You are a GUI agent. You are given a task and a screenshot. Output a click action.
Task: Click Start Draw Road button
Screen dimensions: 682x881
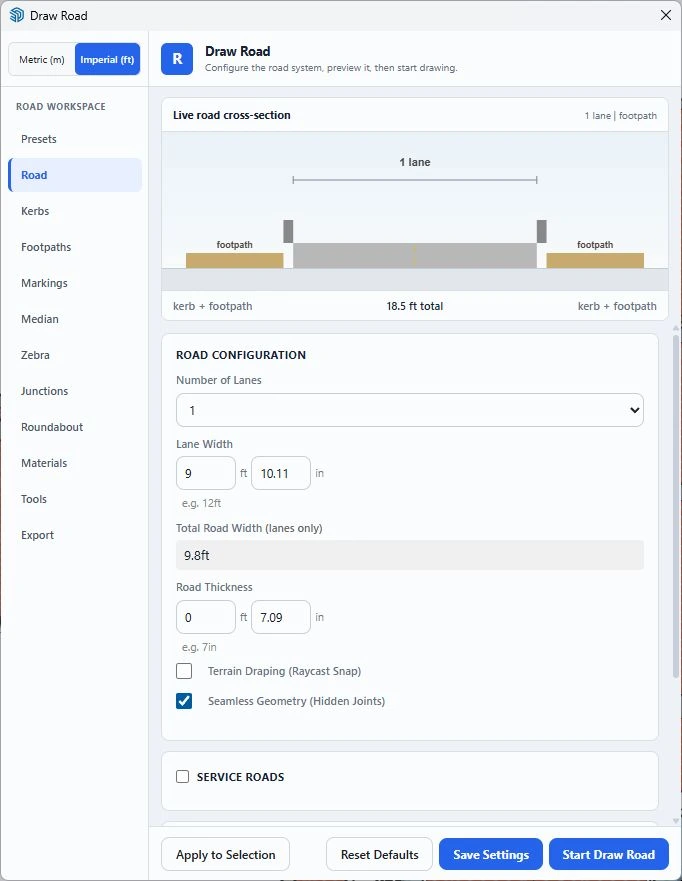coord(608,854)
